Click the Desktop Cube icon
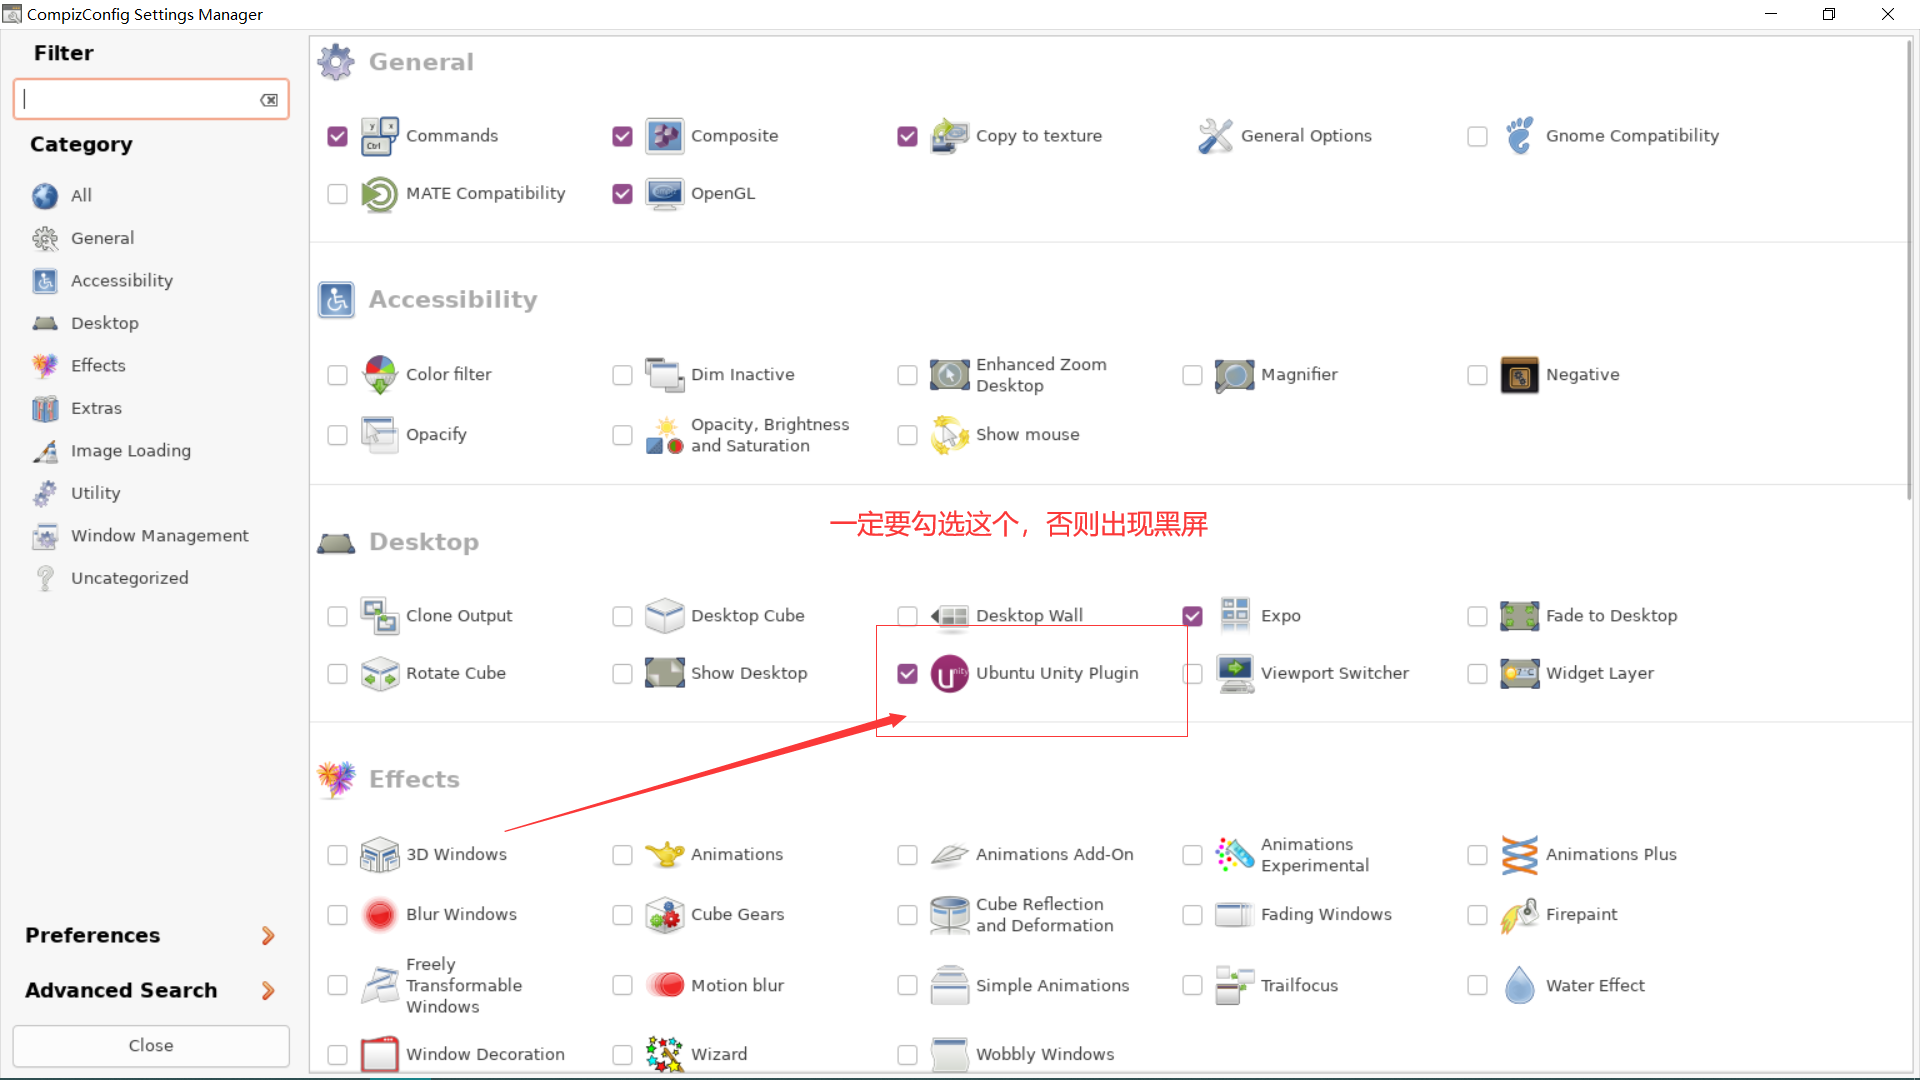 click(664, 616)
